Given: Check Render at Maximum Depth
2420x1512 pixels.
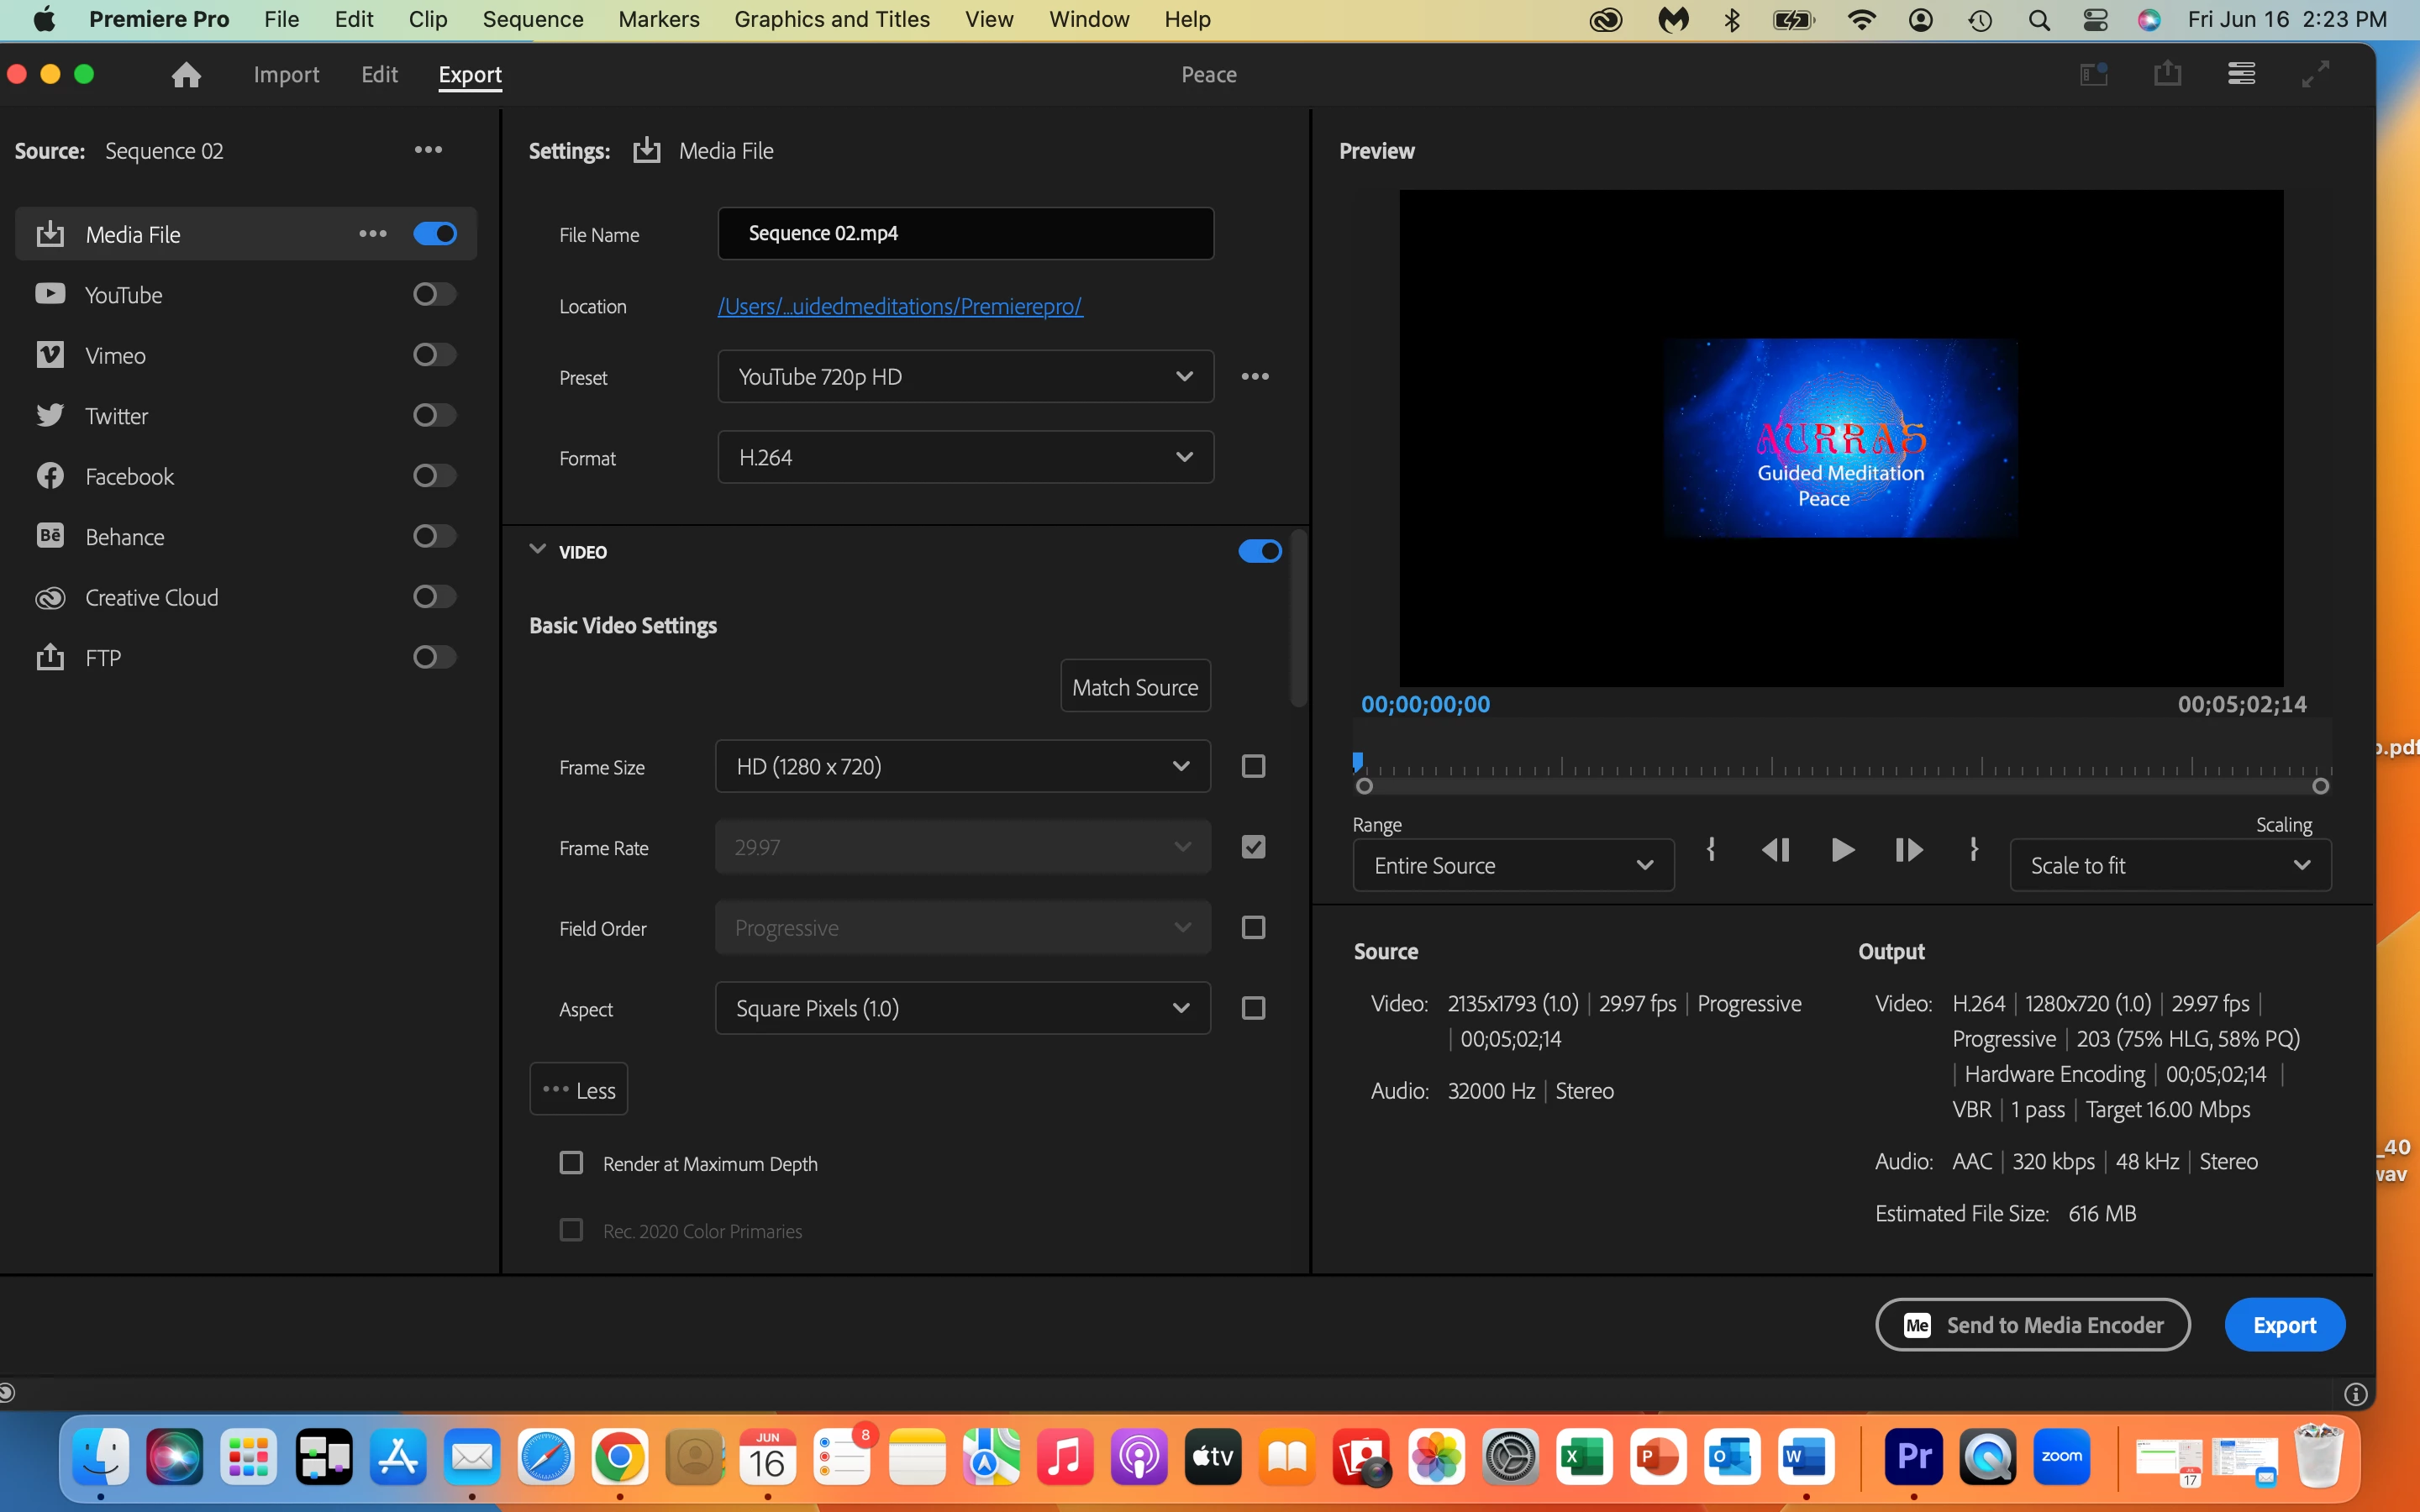Looking at the screenshot, I should point(571,1163).
